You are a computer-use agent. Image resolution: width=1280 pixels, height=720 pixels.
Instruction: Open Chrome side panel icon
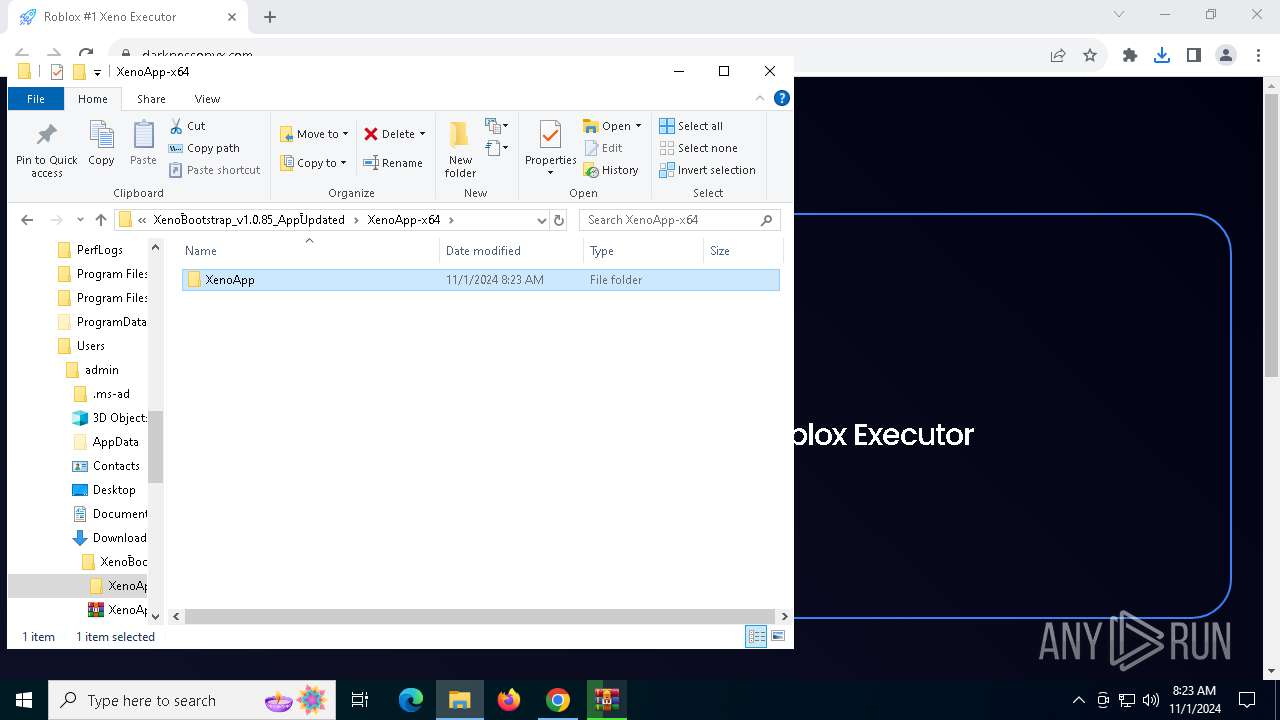pyautogui.click(x=1194, y=56)
